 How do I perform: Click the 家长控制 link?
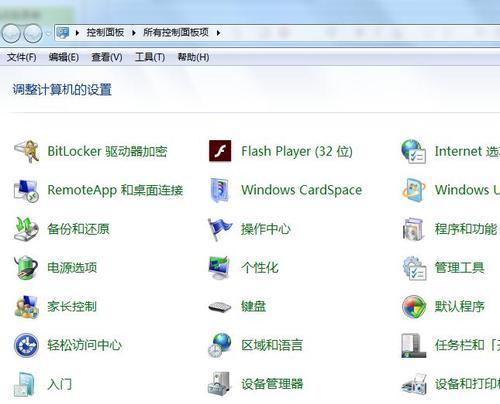pos(72,306)
